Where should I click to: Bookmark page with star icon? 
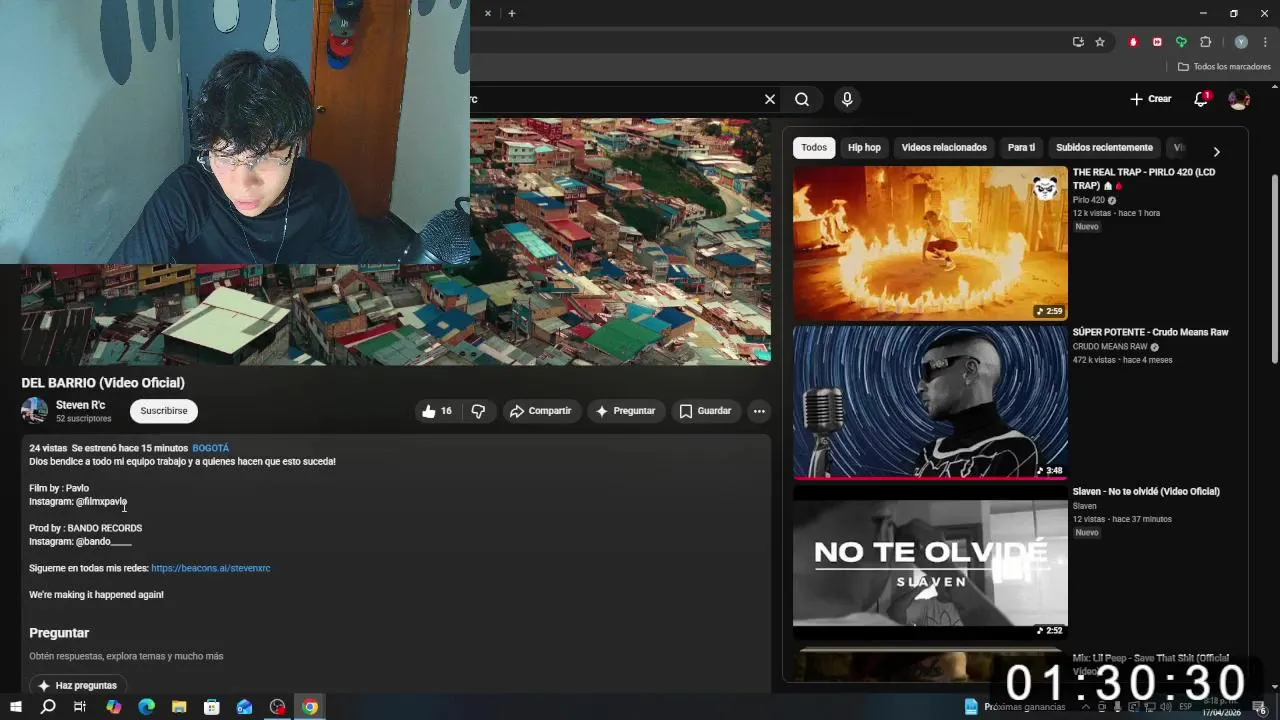(x=1100, y=42)
